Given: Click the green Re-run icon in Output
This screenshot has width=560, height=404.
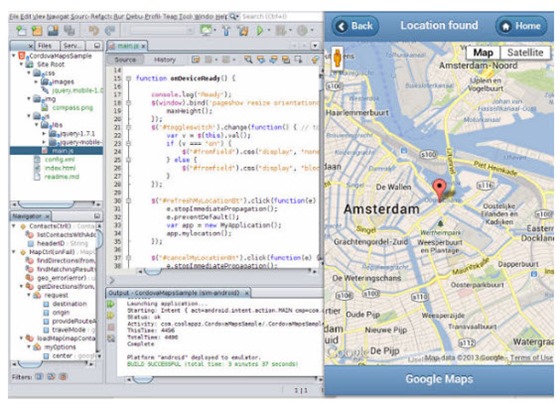Looking at the screenshot, I should [111, 304].
